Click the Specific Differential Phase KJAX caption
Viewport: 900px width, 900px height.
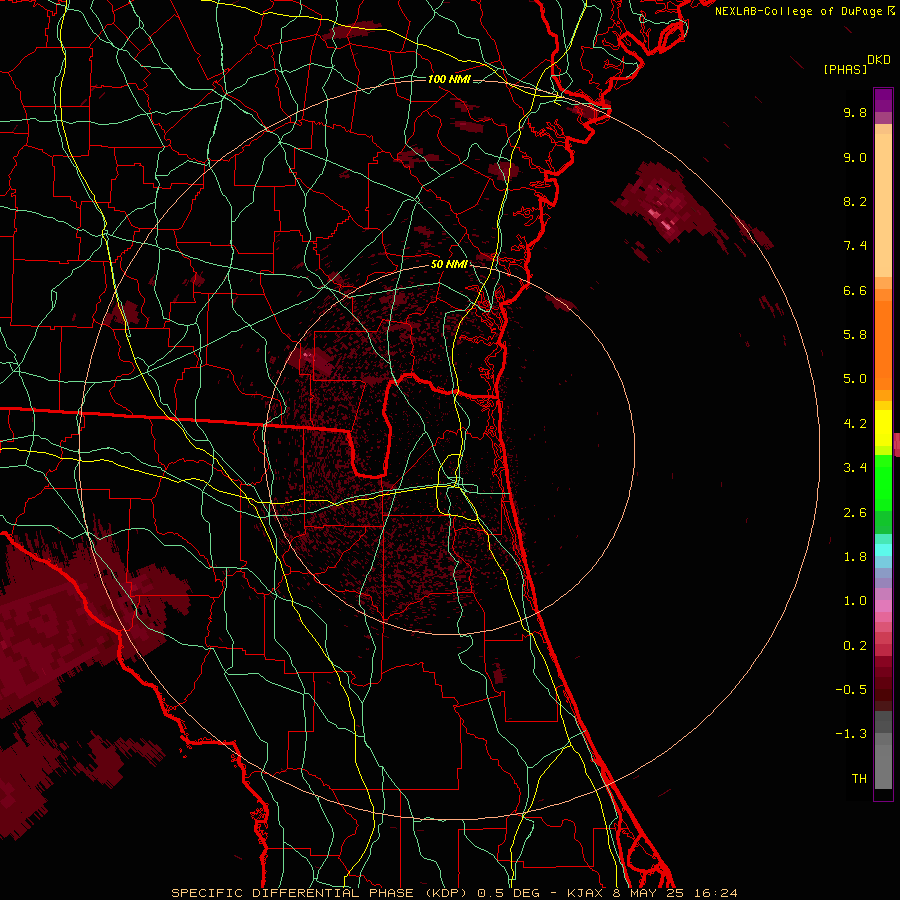(455, 893)
